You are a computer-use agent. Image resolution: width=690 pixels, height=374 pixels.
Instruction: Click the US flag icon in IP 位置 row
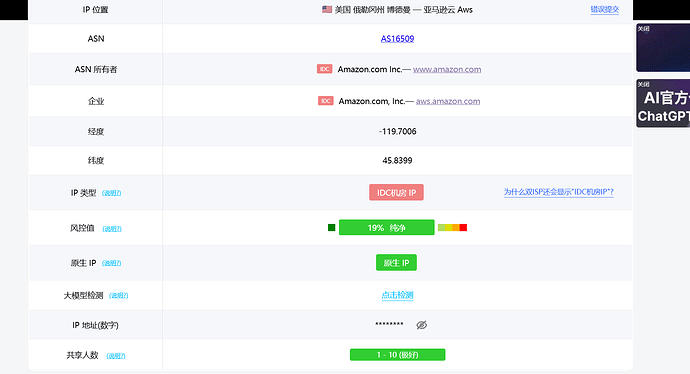327,9
